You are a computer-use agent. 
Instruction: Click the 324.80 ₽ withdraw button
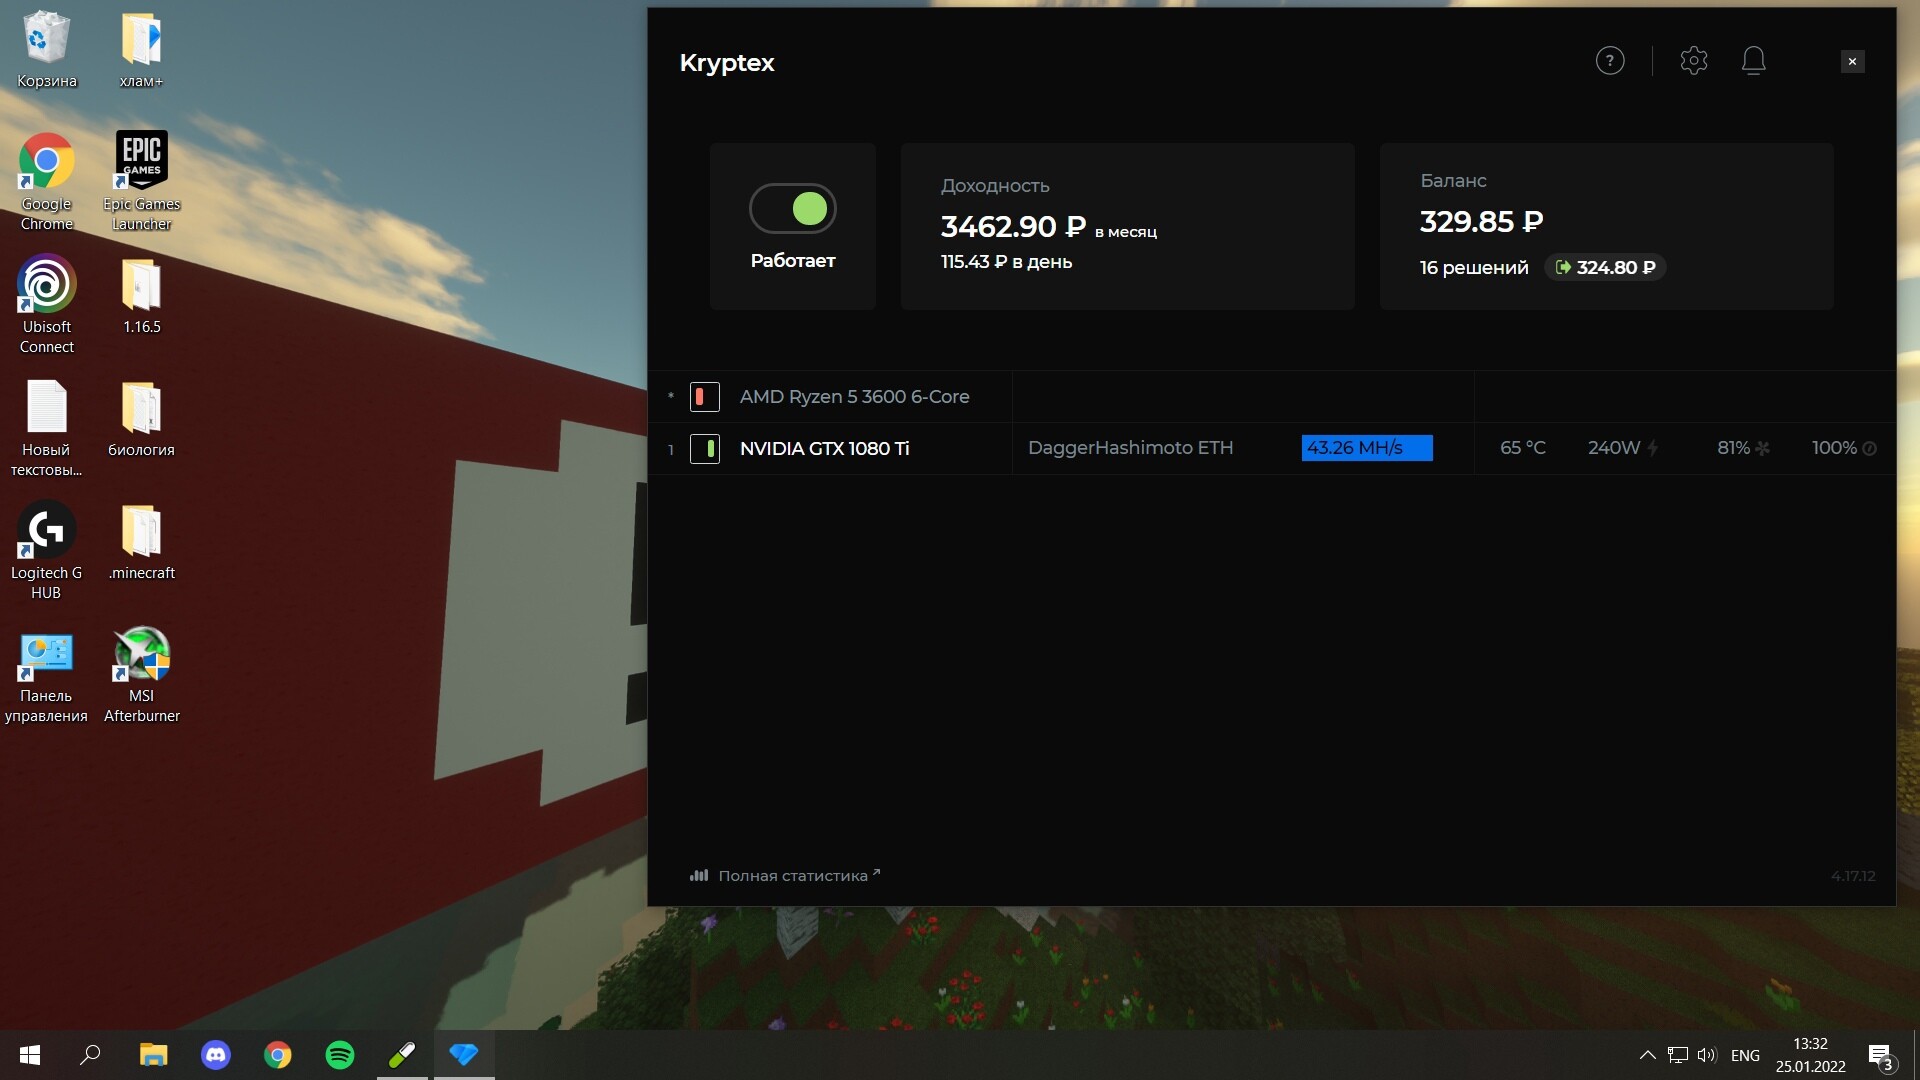coord(1605,267)
